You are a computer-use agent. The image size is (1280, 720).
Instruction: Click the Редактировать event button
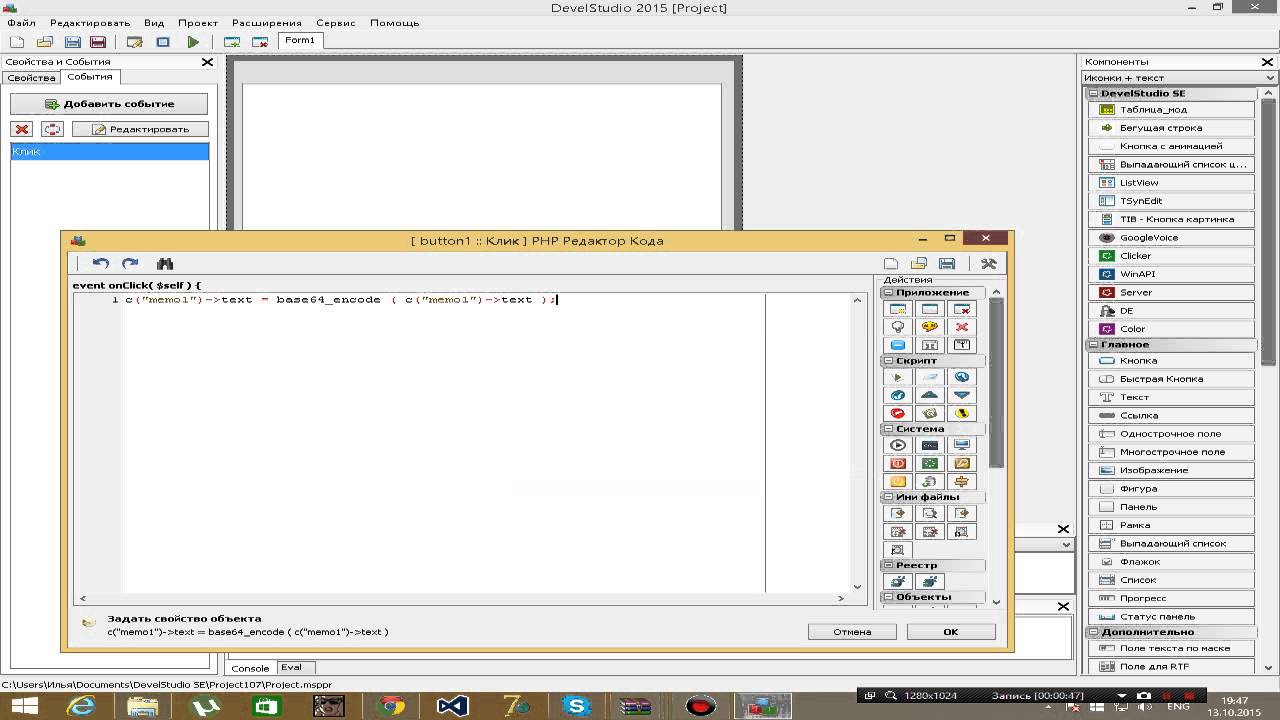140,129
